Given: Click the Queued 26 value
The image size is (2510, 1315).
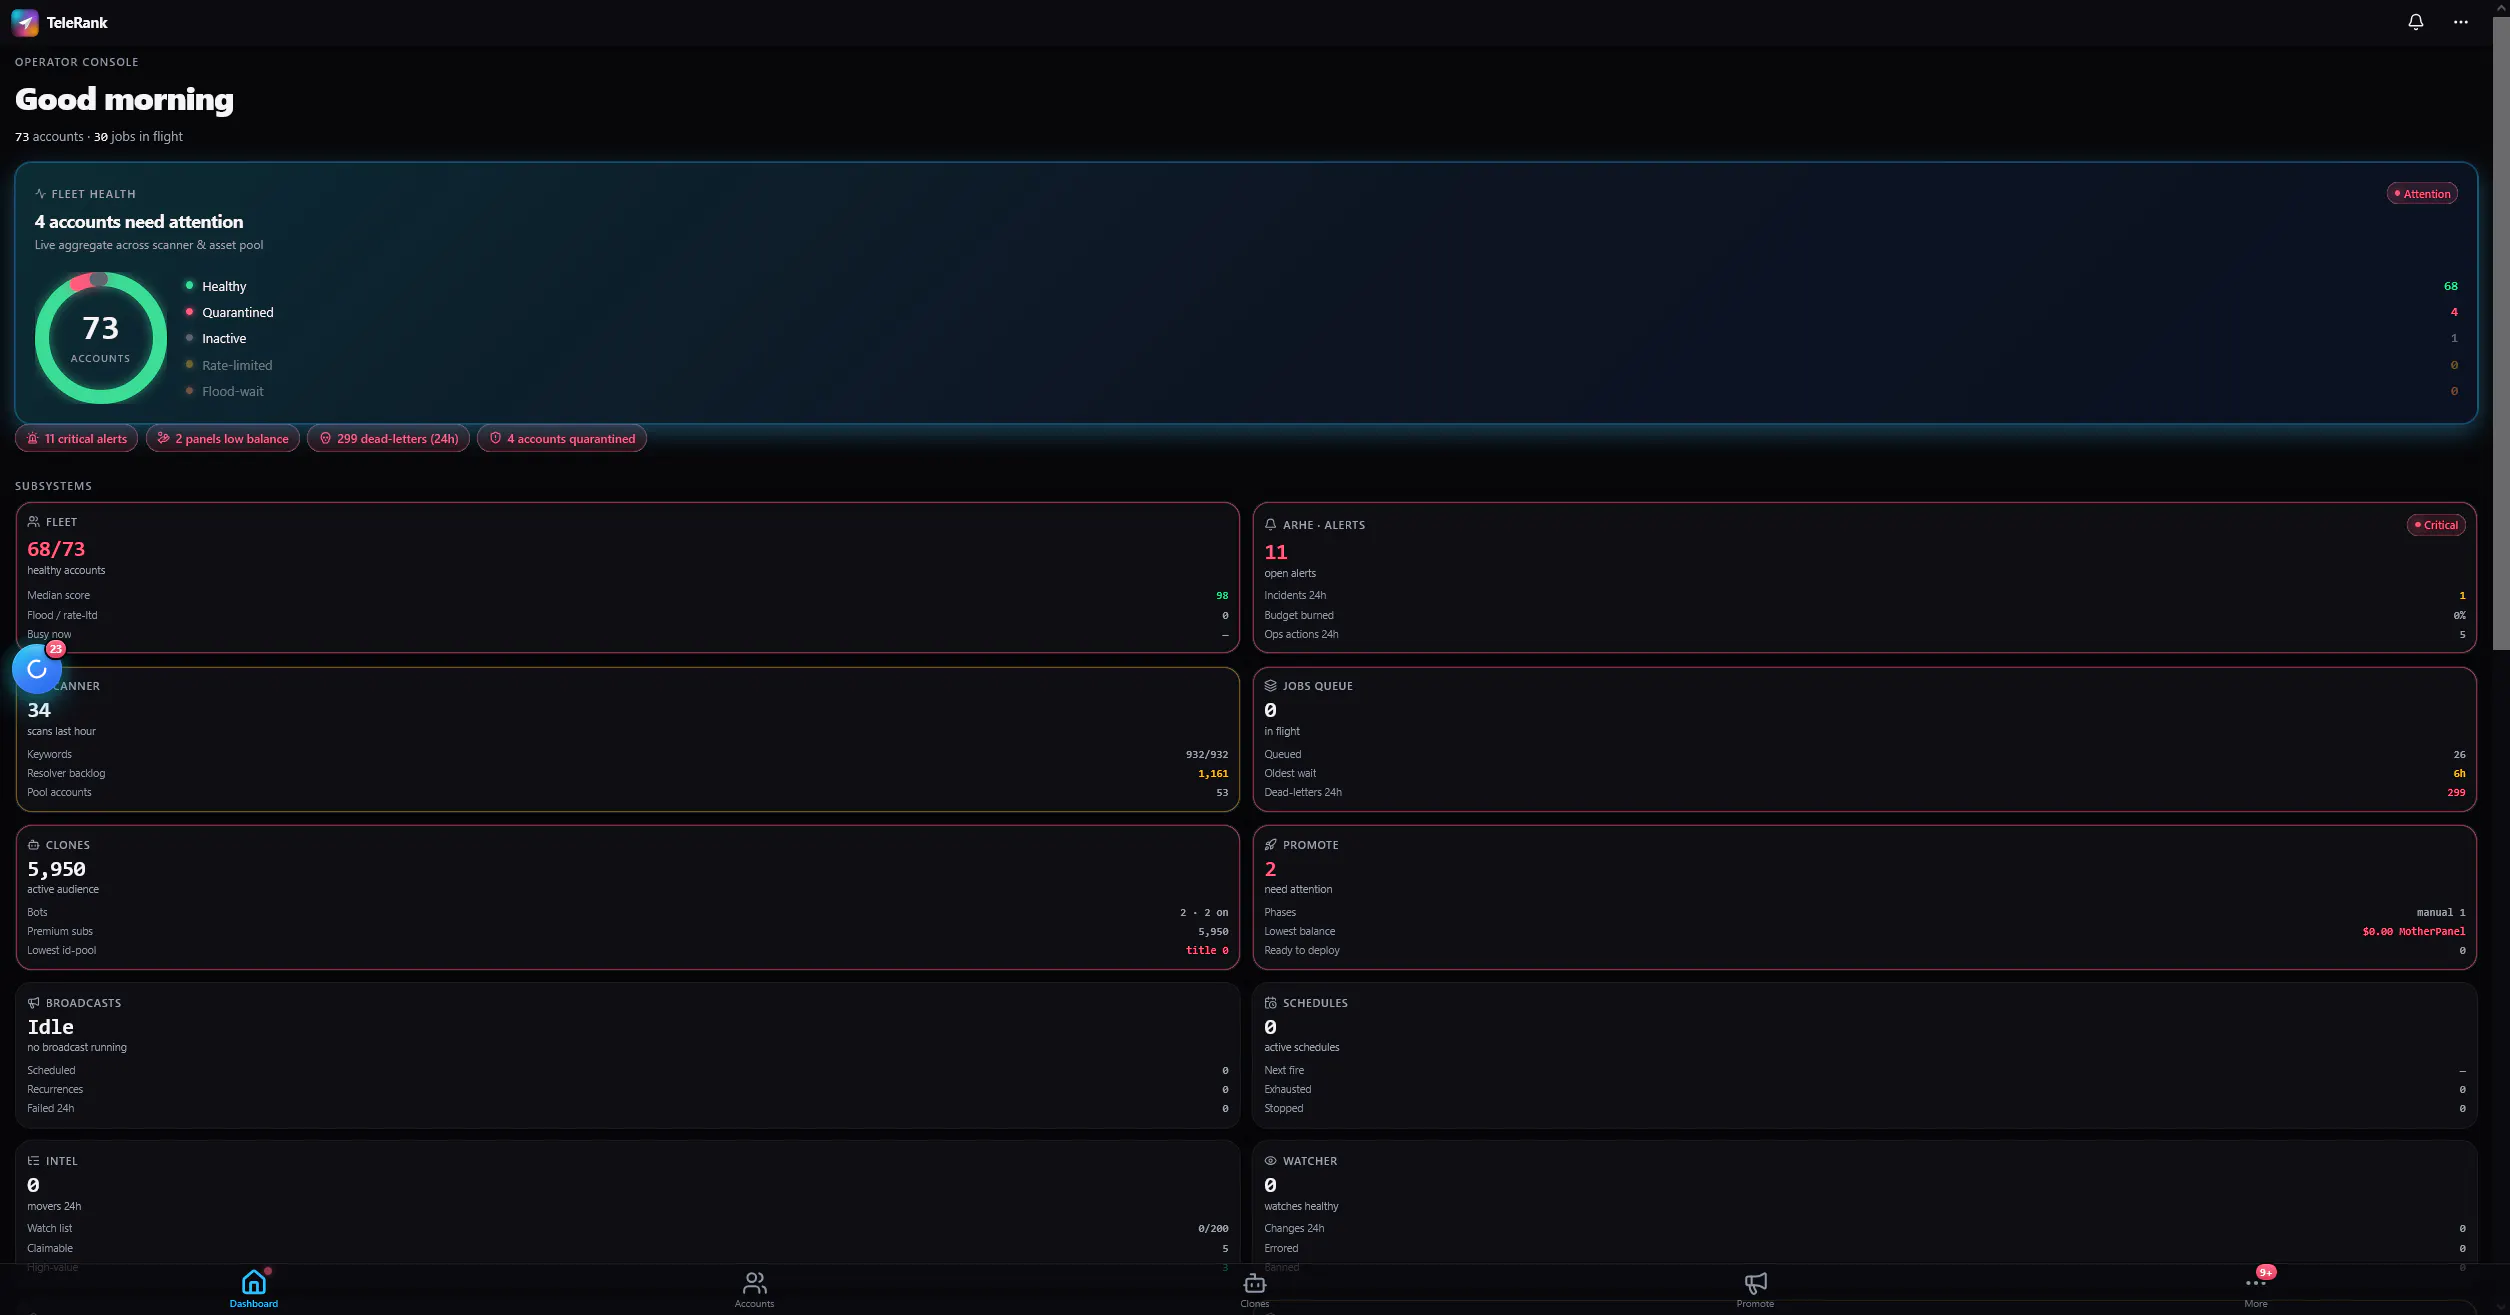Looking at the screenshot, I should (x=2459, y=755).
